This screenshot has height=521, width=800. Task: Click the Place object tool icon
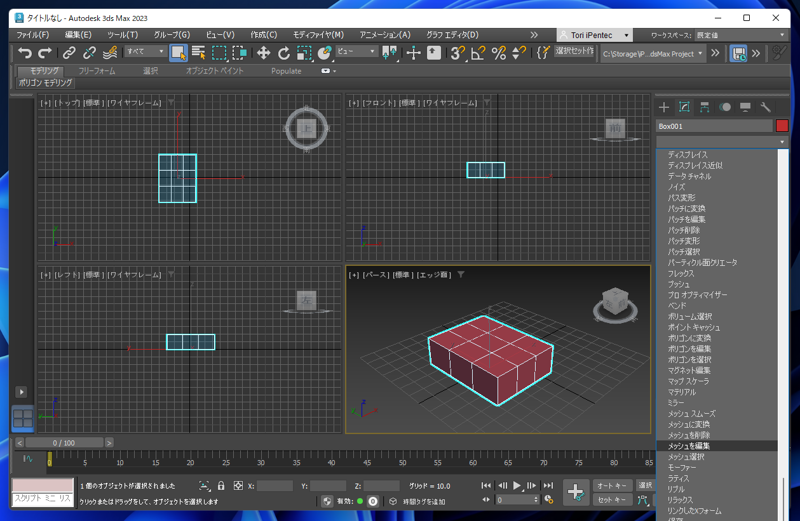pos(324,53)
